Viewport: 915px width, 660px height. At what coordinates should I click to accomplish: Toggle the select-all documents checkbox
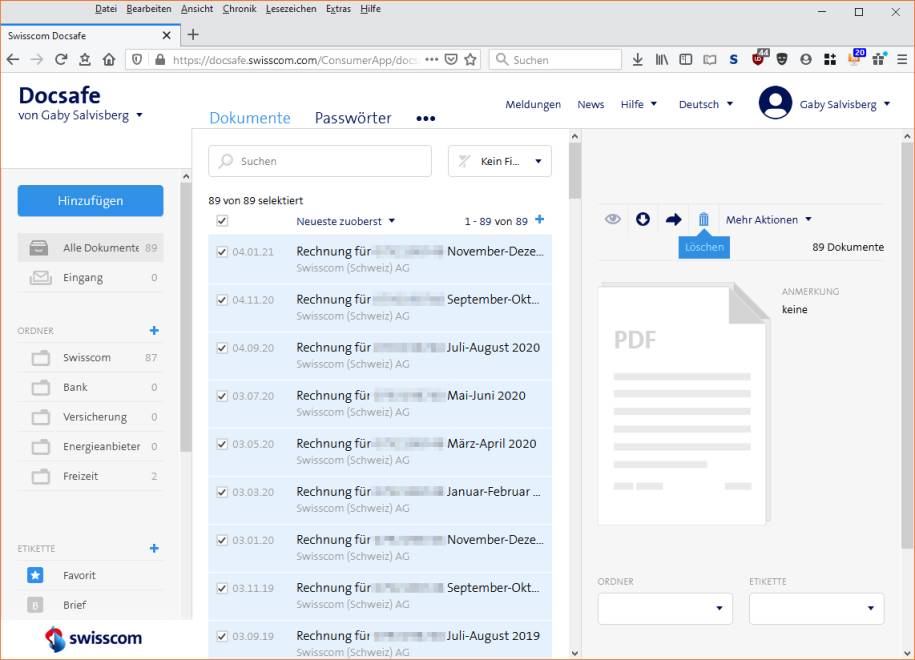pos(222,221)
